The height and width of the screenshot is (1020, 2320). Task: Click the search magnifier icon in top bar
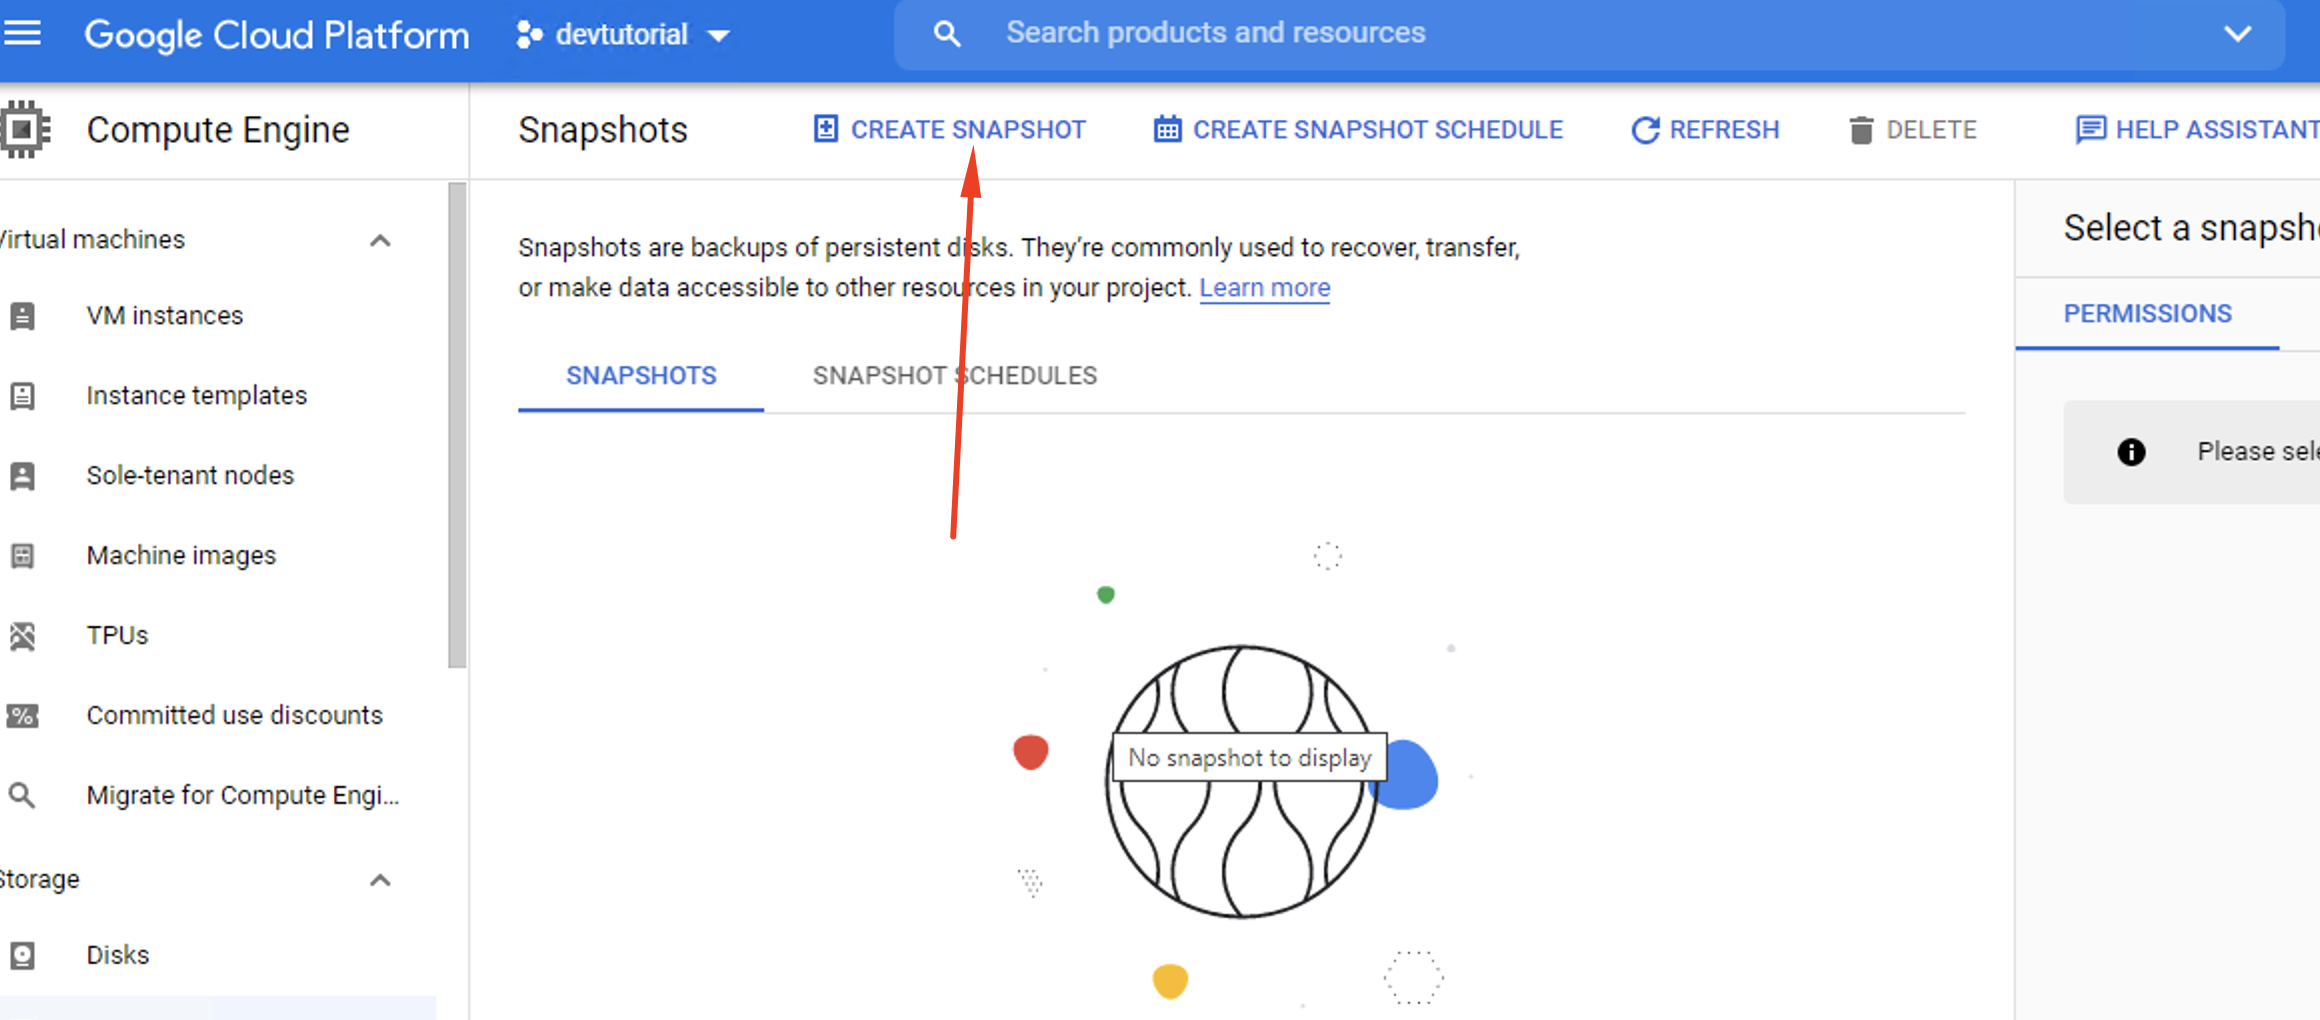coord(946,34)
